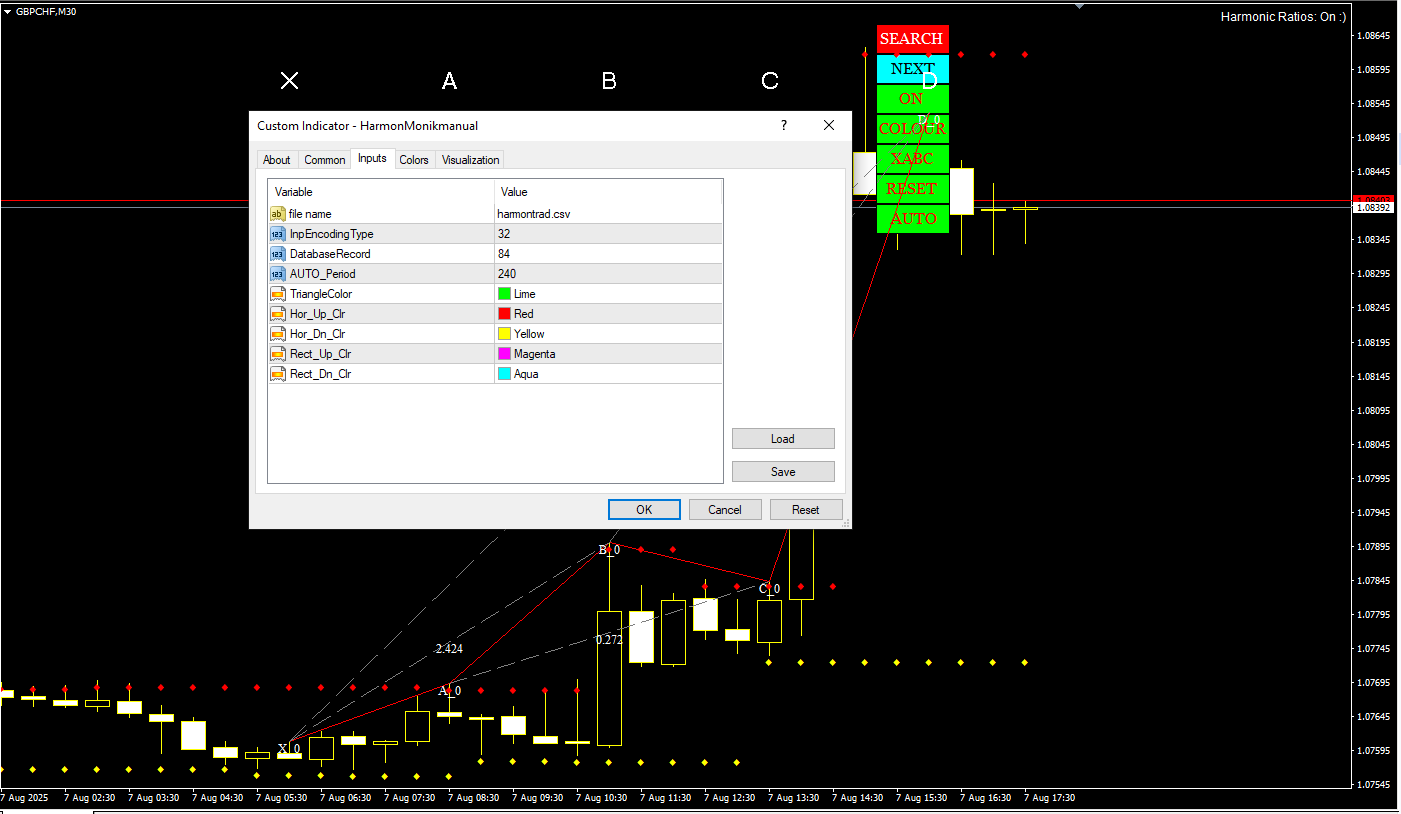Click the Load button

coord(782,439)
